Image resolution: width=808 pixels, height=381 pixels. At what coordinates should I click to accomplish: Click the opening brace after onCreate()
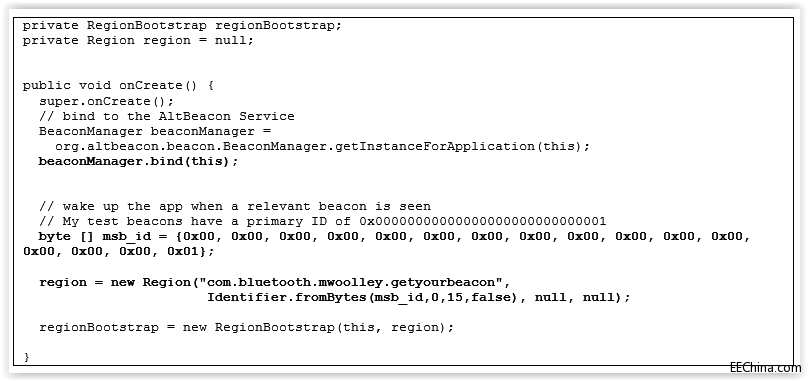pyautogui.click(x=210, y=86)
